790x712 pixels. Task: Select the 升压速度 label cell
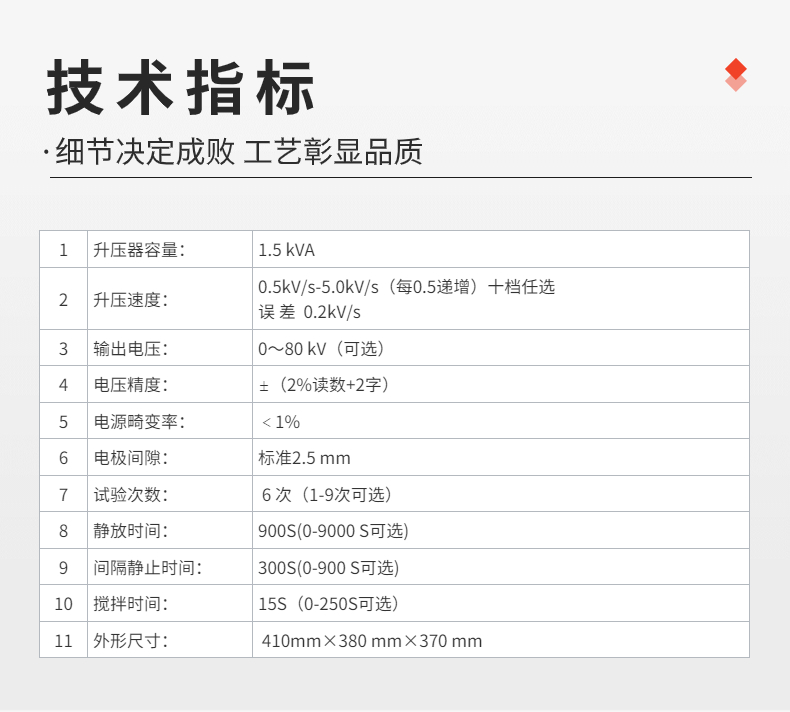[x=131, y=299]
